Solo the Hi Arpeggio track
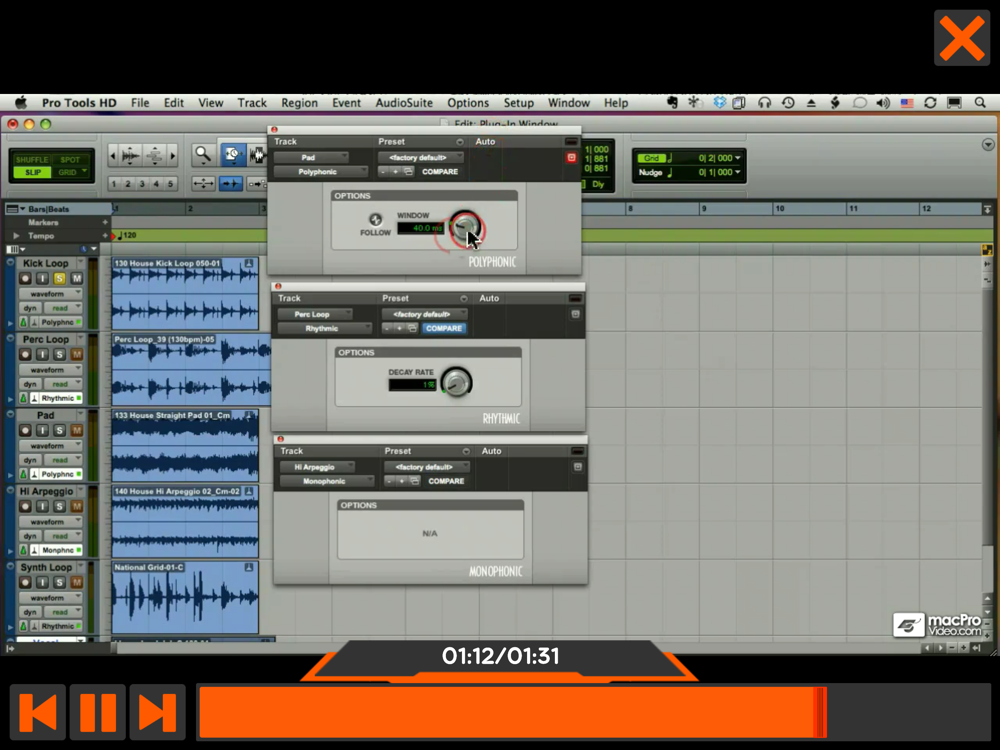1000x750 pixels. click(x=59, y=506)
